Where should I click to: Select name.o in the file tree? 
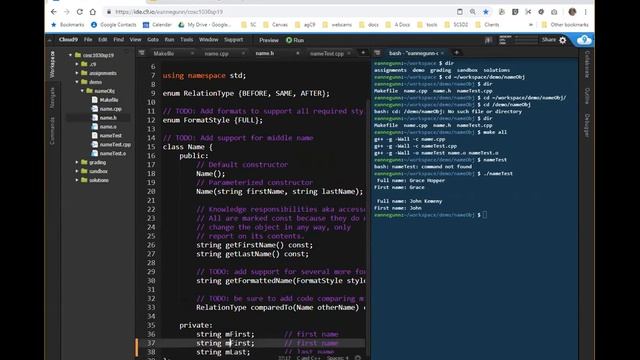click(x=108, y=127)
